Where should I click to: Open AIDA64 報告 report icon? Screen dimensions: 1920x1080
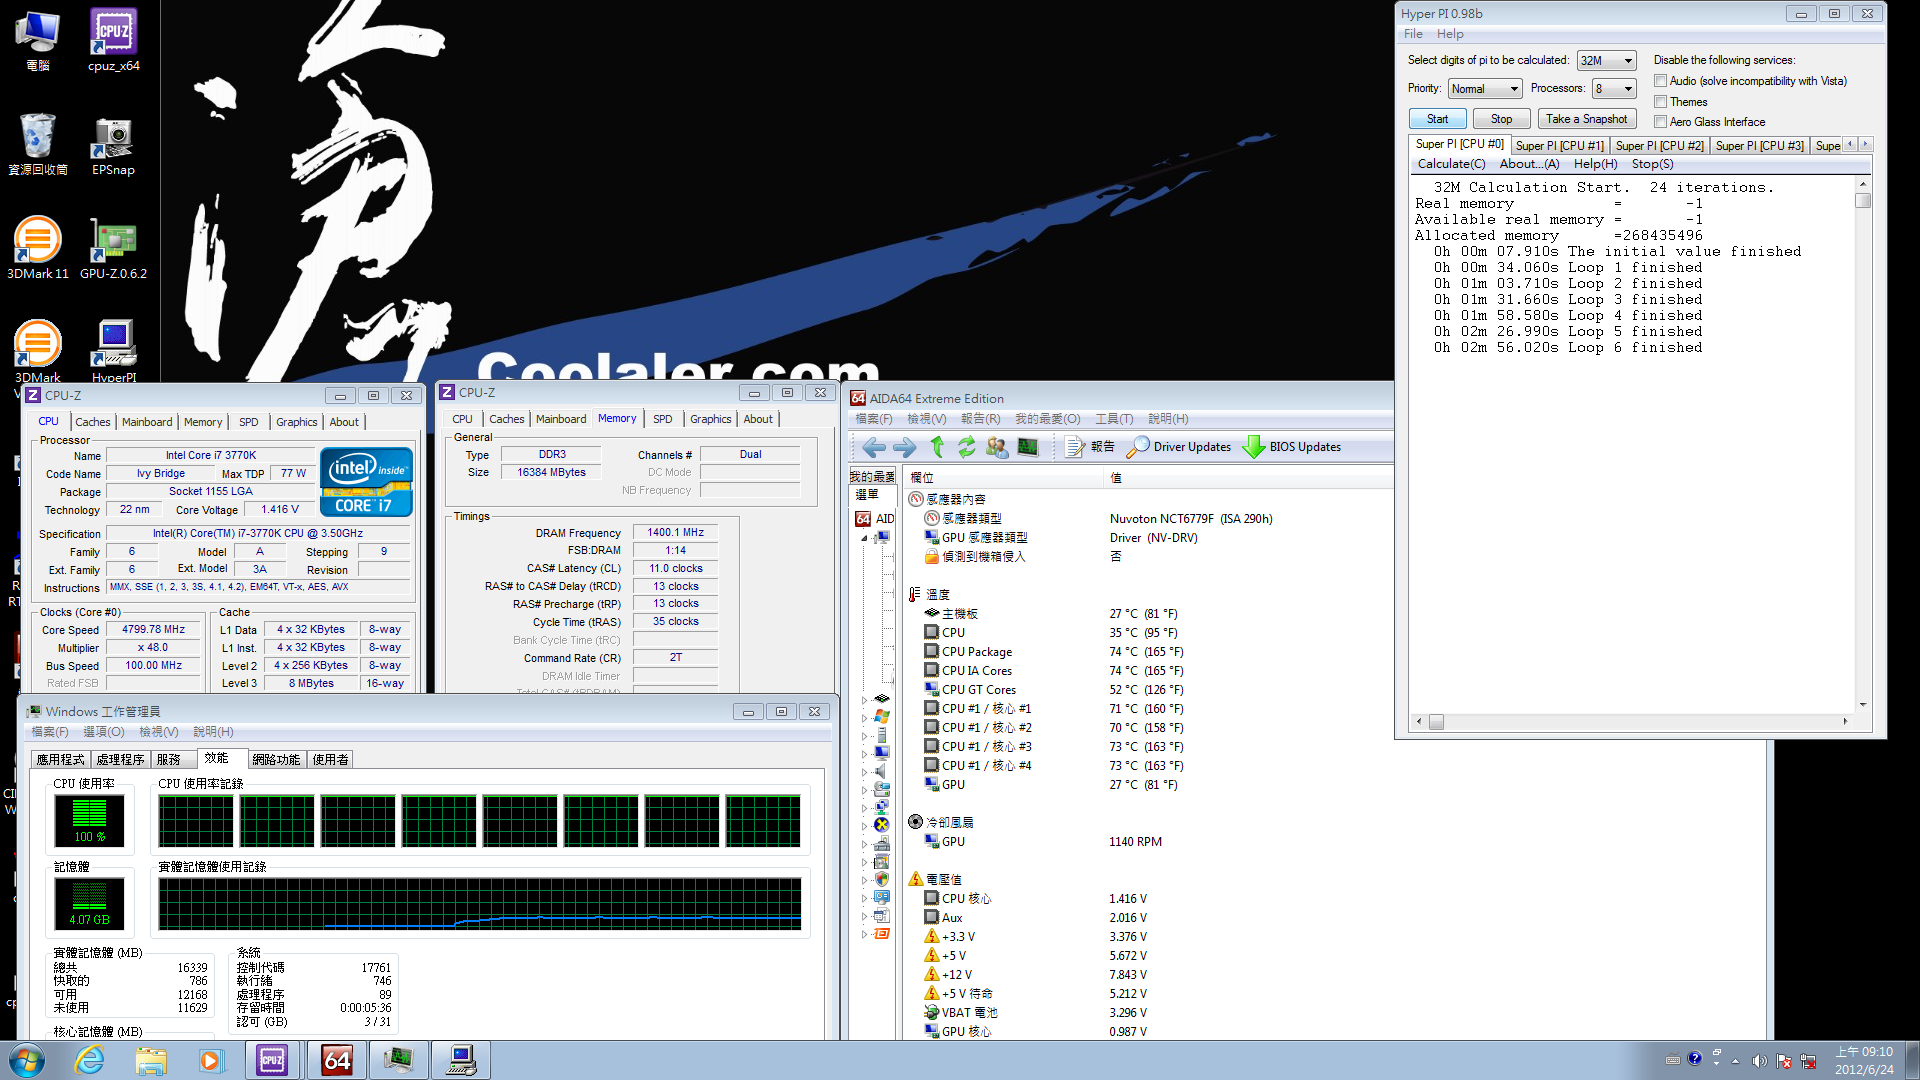pos(1090,447)
